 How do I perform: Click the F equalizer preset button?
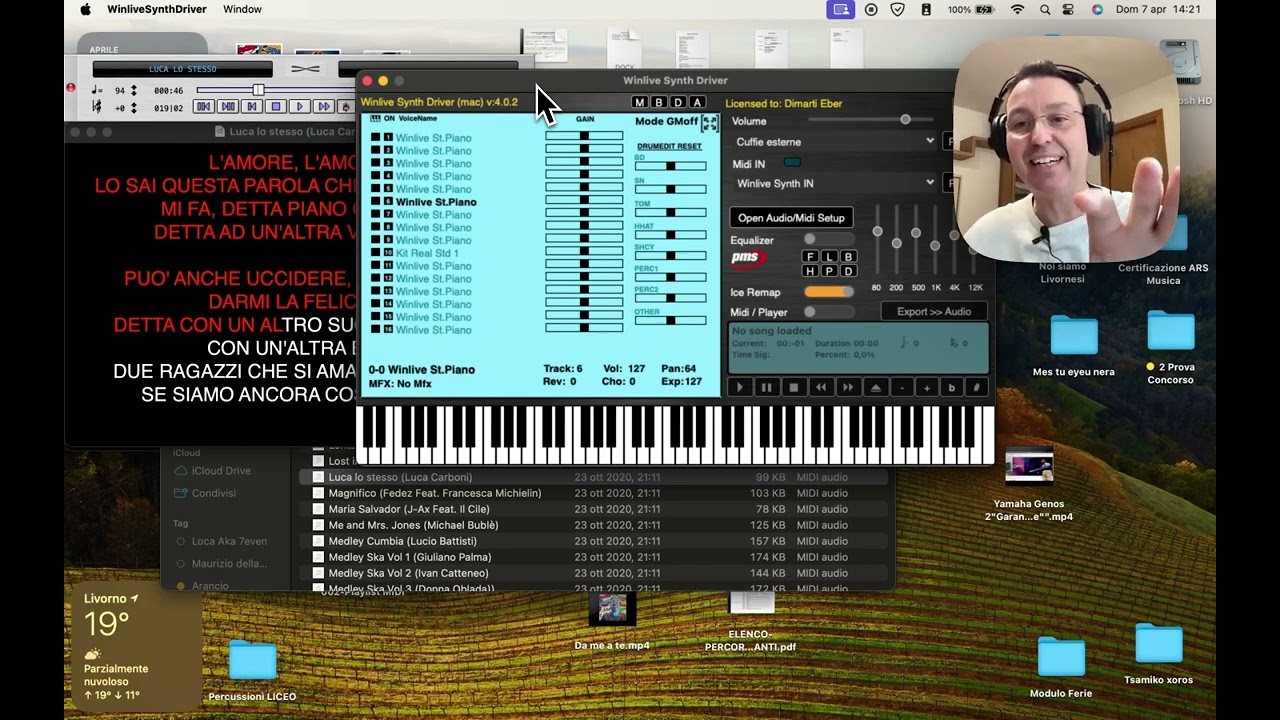811,257
